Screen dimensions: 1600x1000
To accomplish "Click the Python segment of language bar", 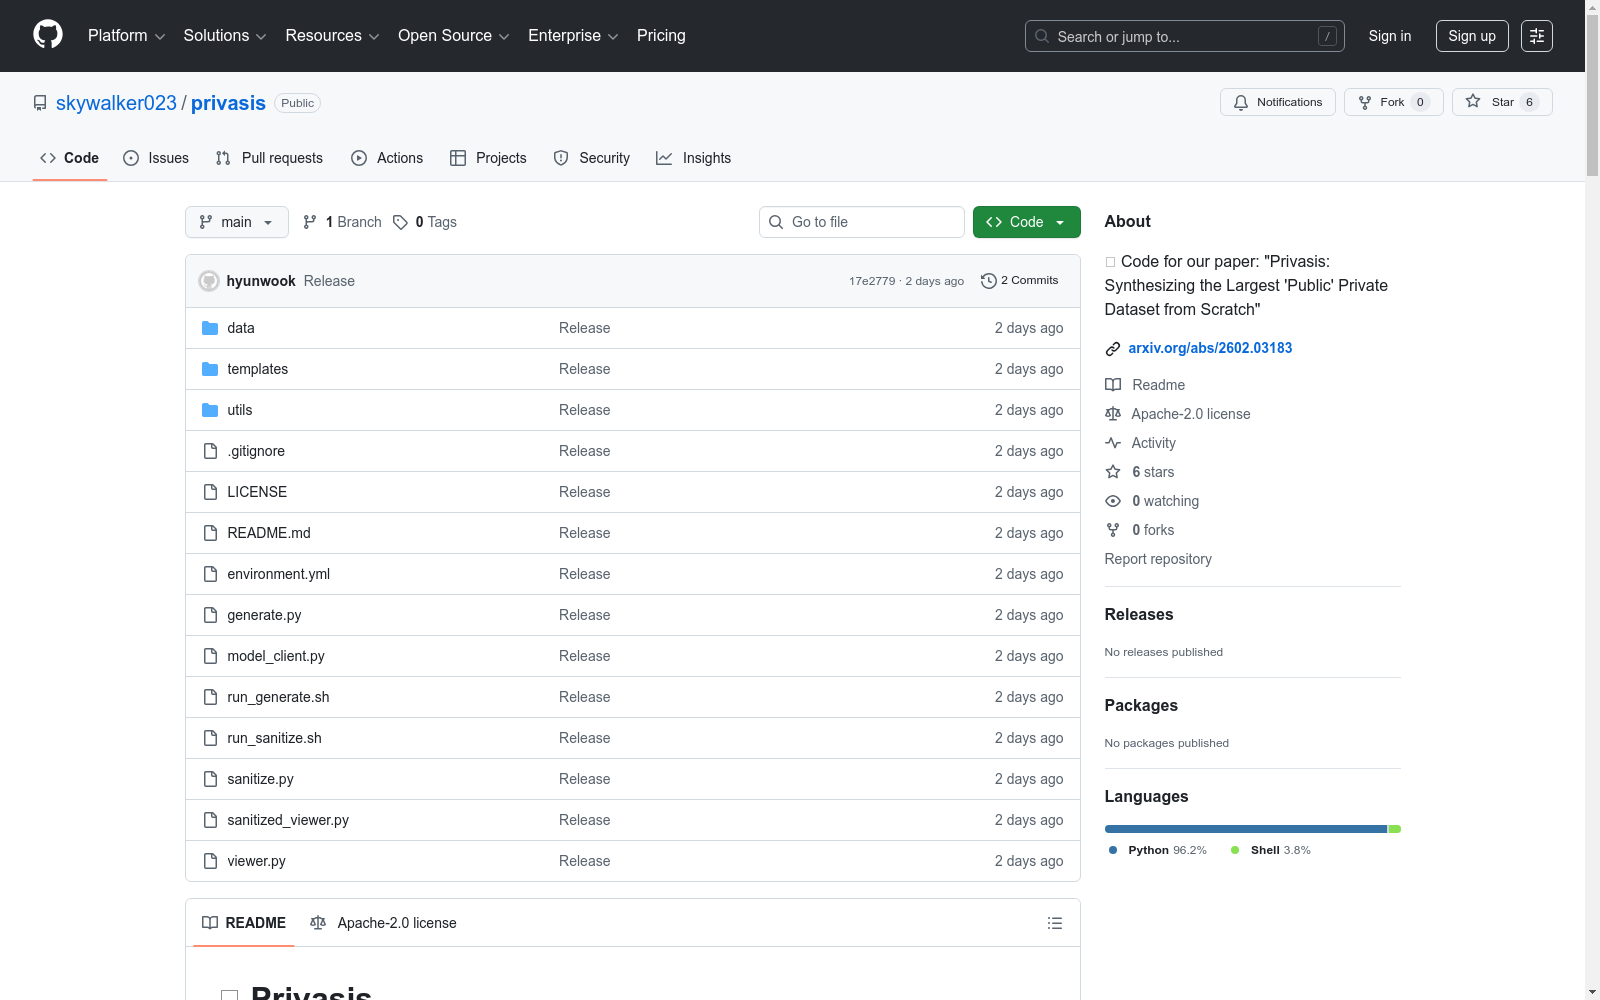I will pos(1246,829).
